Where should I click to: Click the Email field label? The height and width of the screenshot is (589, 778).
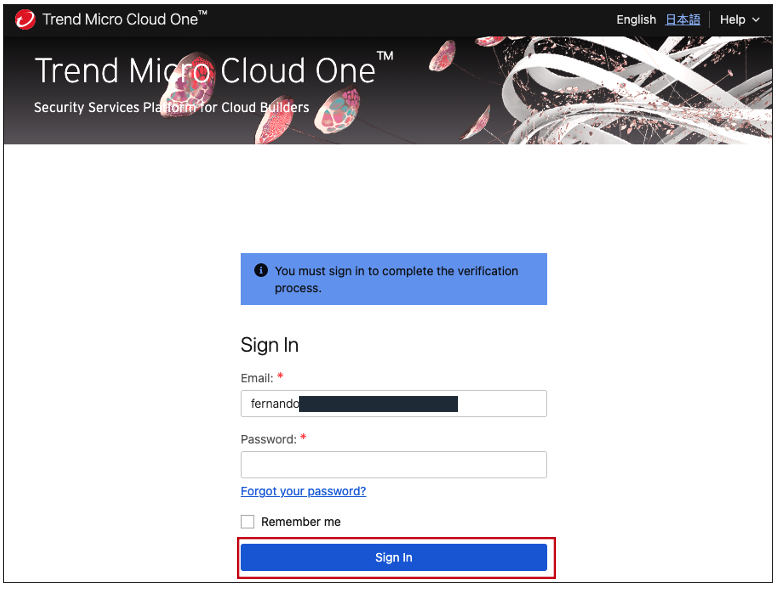[257, 378]
